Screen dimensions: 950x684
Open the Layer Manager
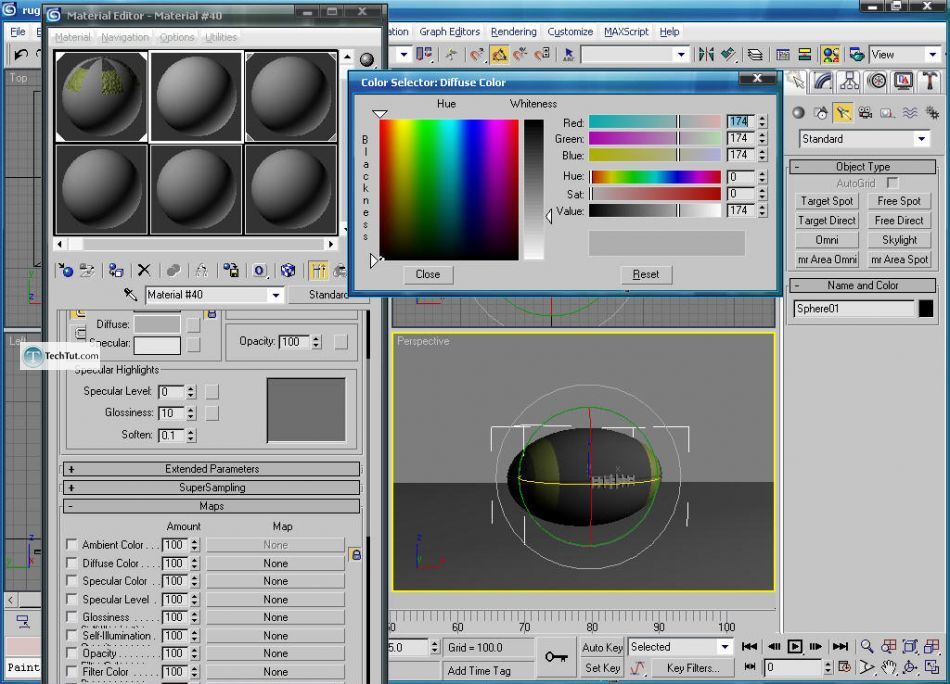(x=755, y=55)
